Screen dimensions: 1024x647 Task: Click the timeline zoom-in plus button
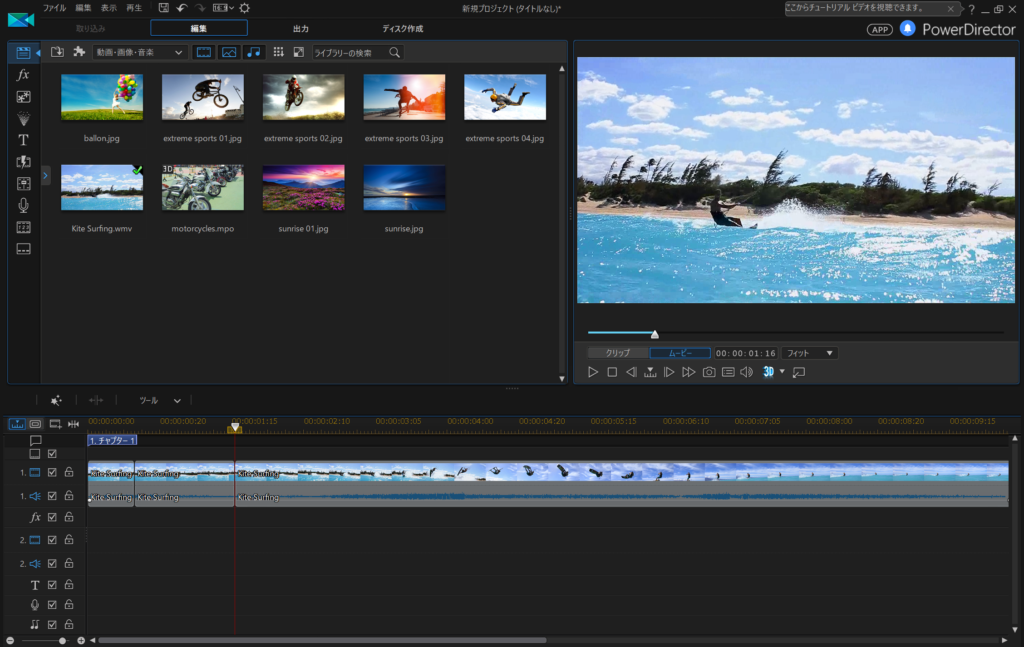coord(81,640)
